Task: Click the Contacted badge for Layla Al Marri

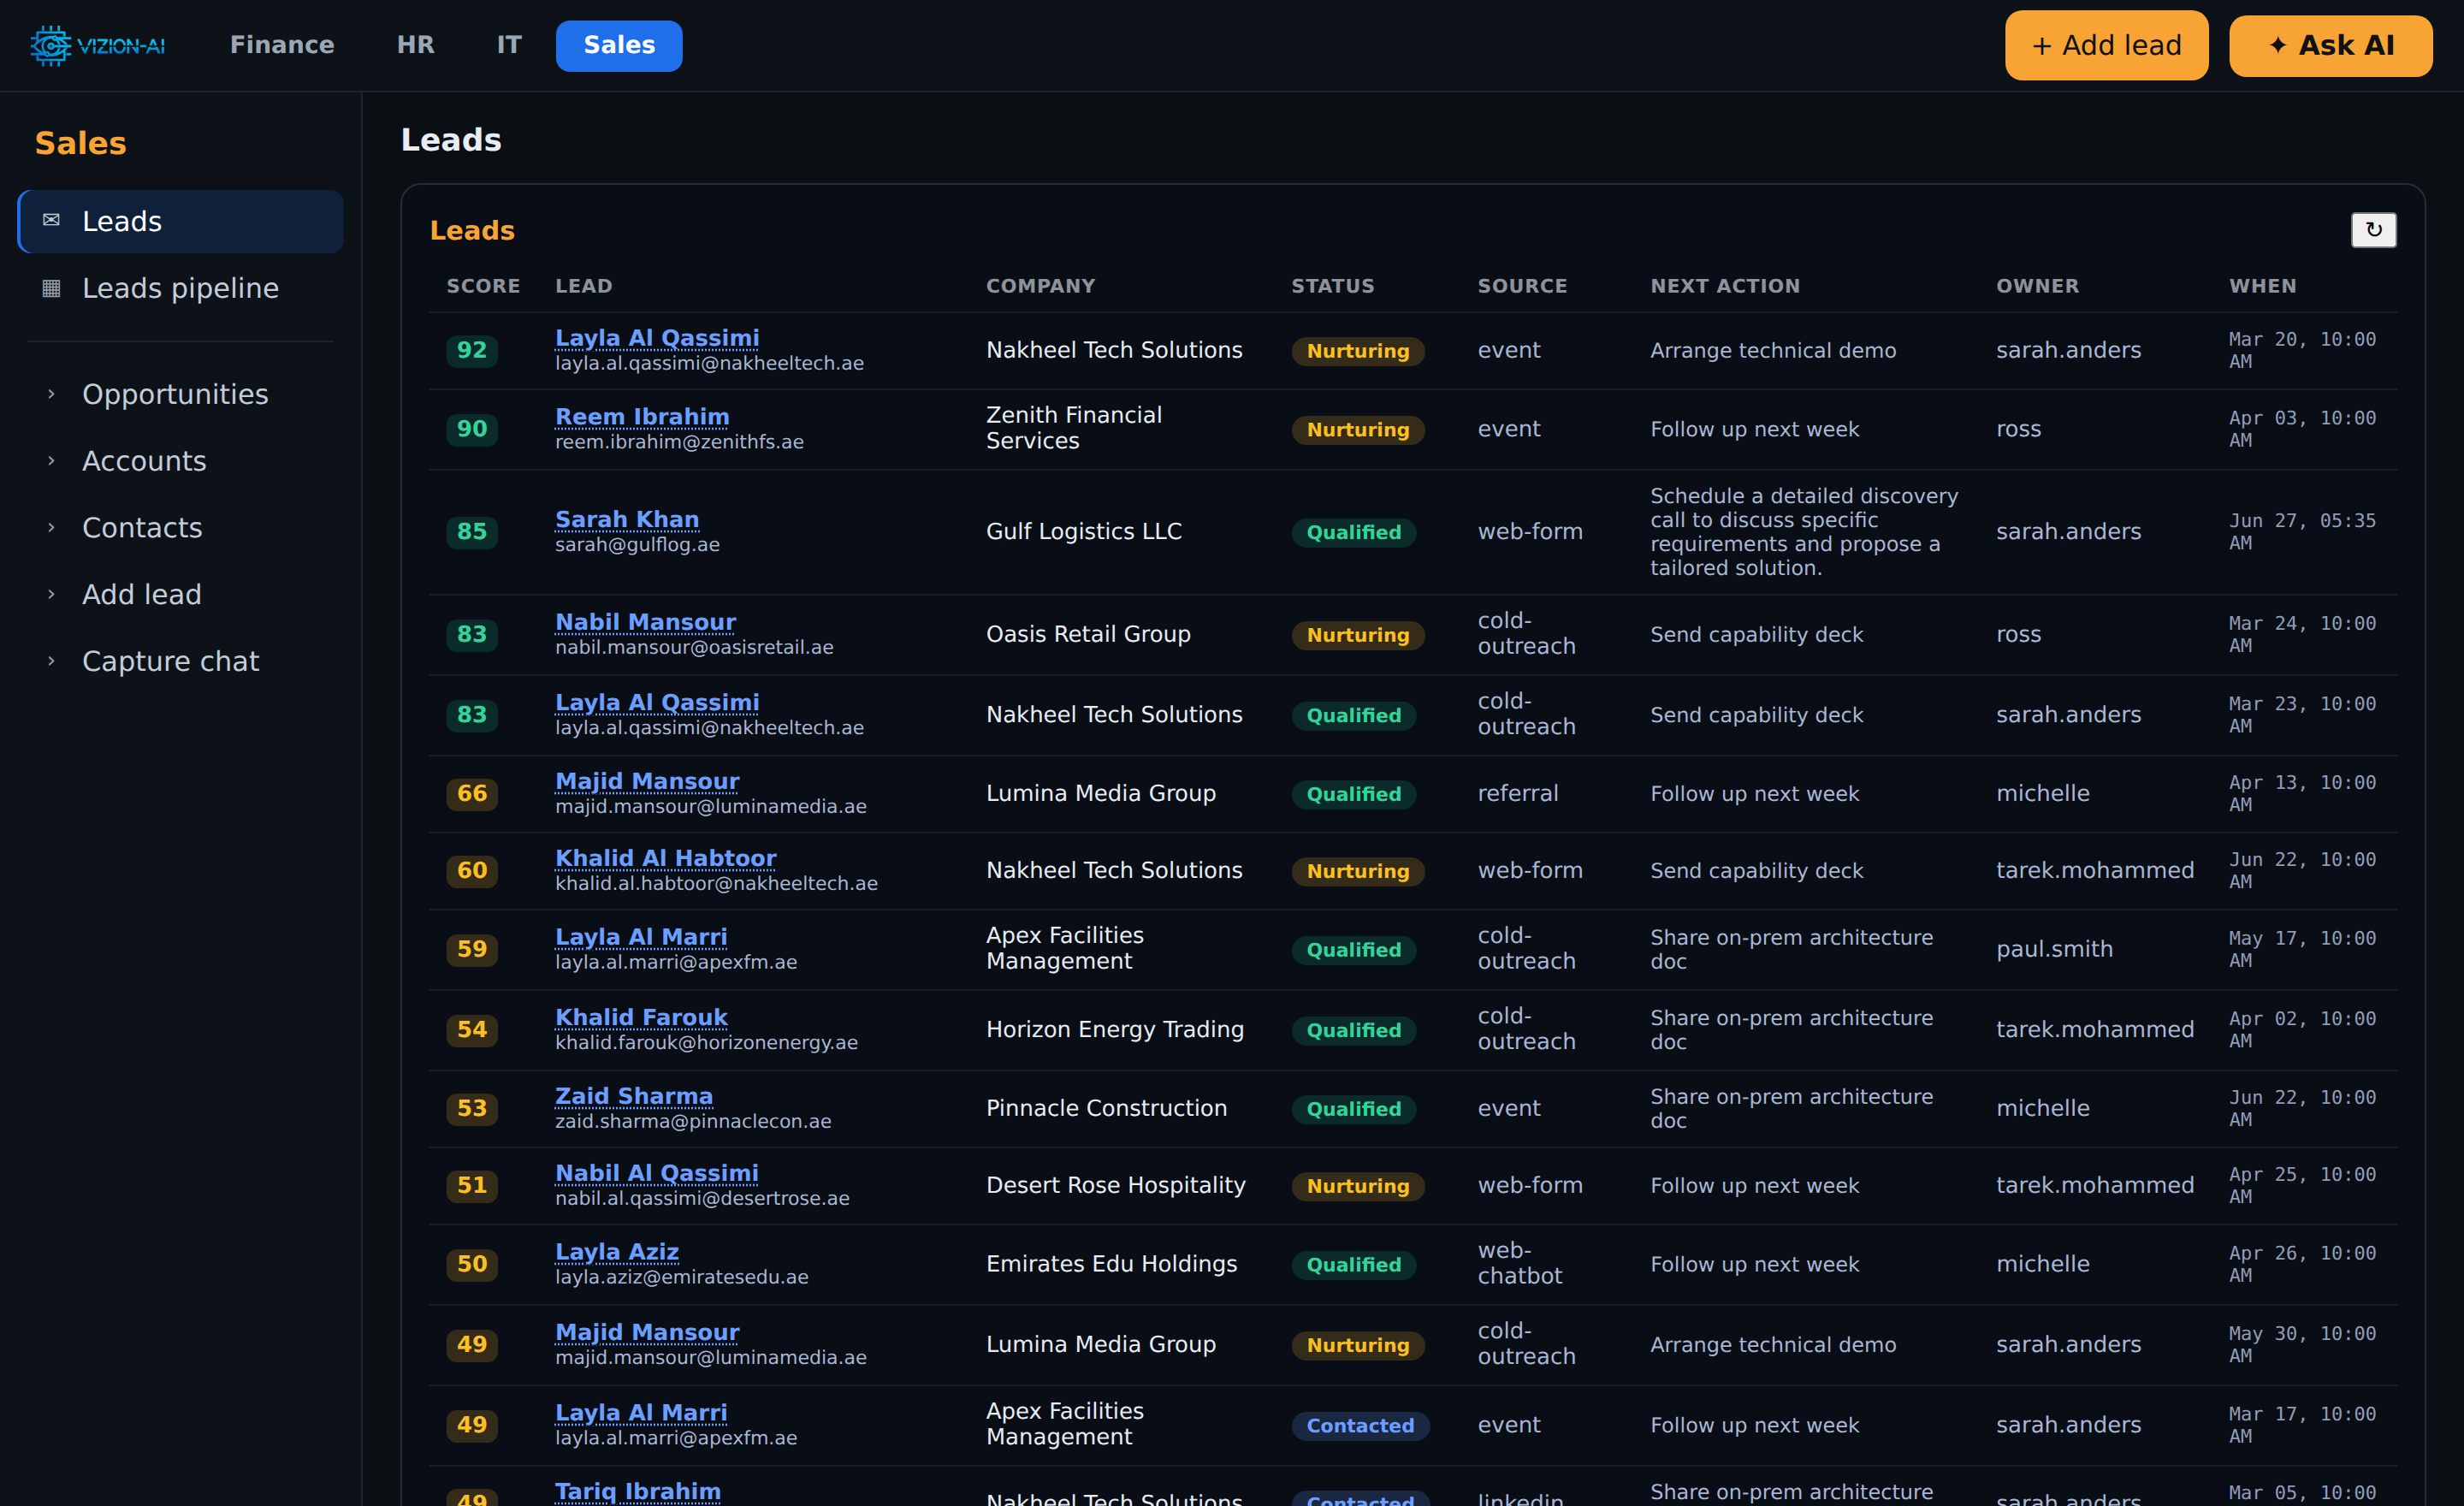Action: tap(1360, 1426)
